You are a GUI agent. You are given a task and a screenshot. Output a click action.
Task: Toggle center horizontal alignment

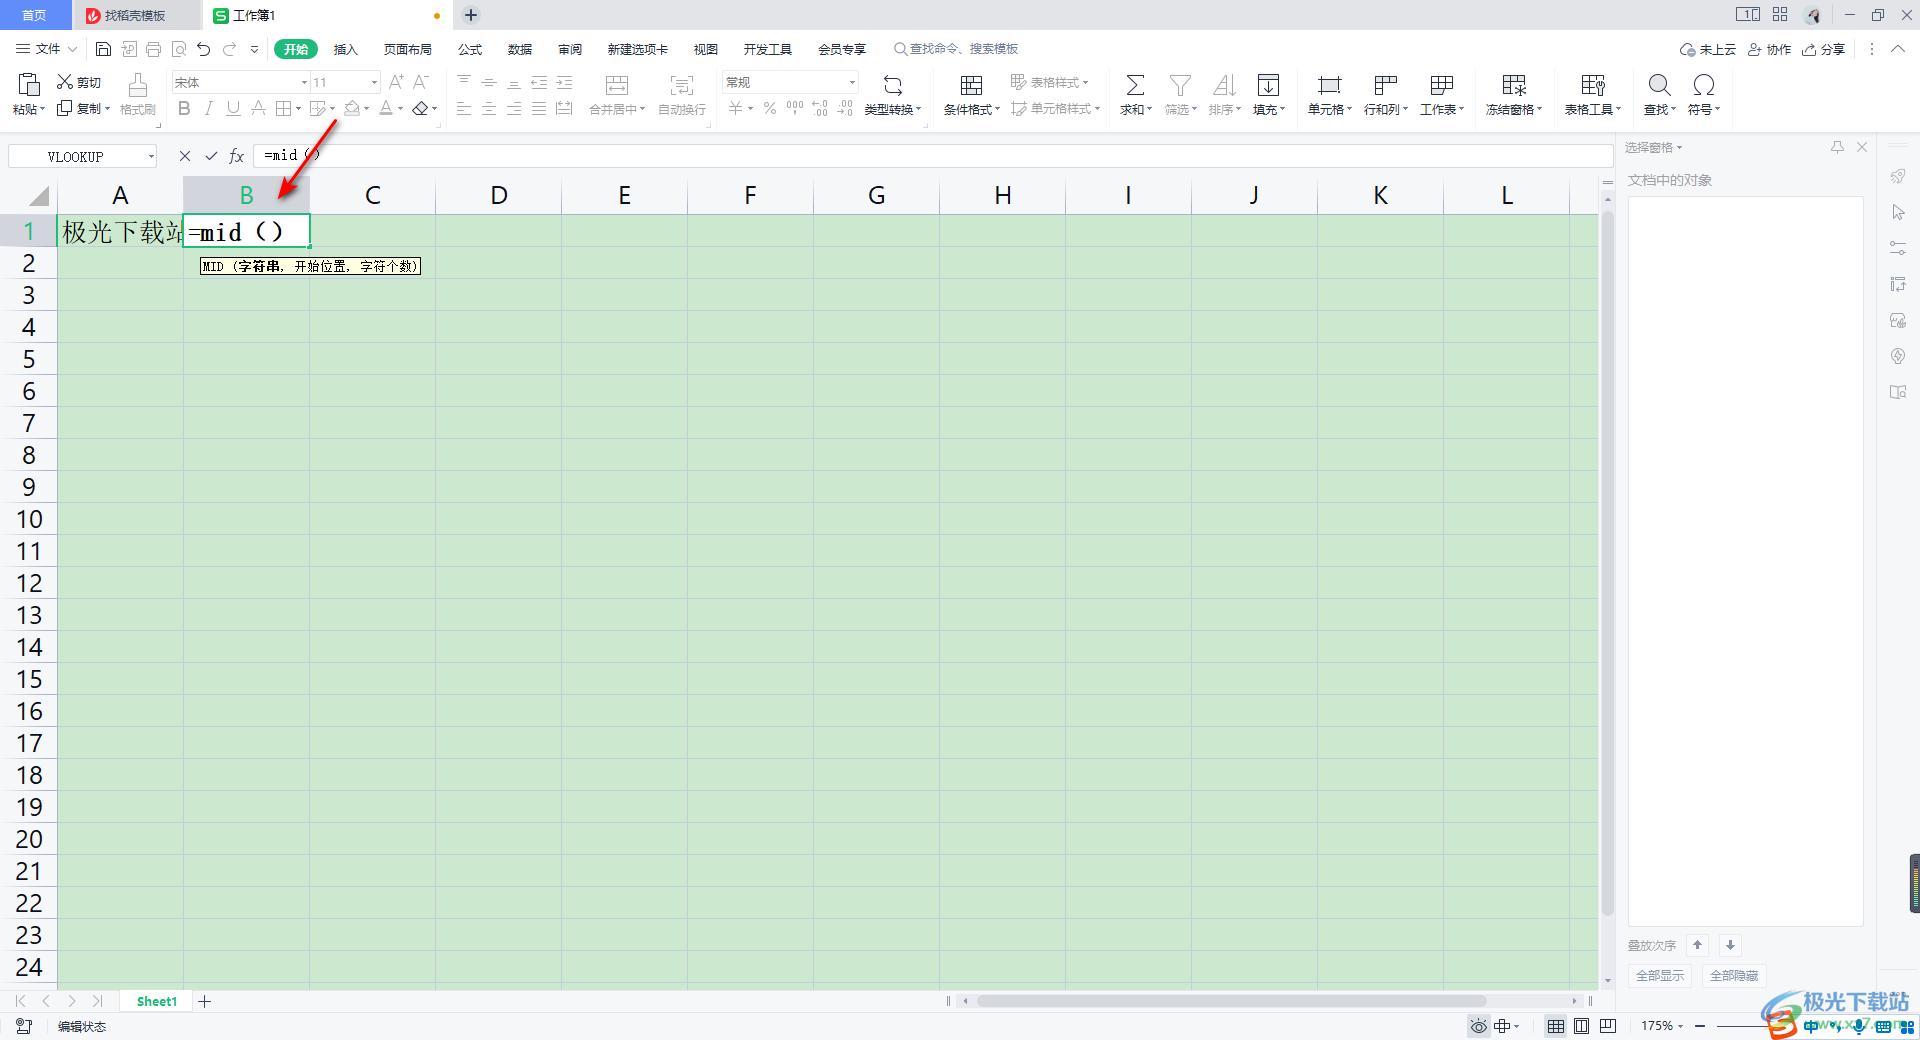[x=489, y=108]
